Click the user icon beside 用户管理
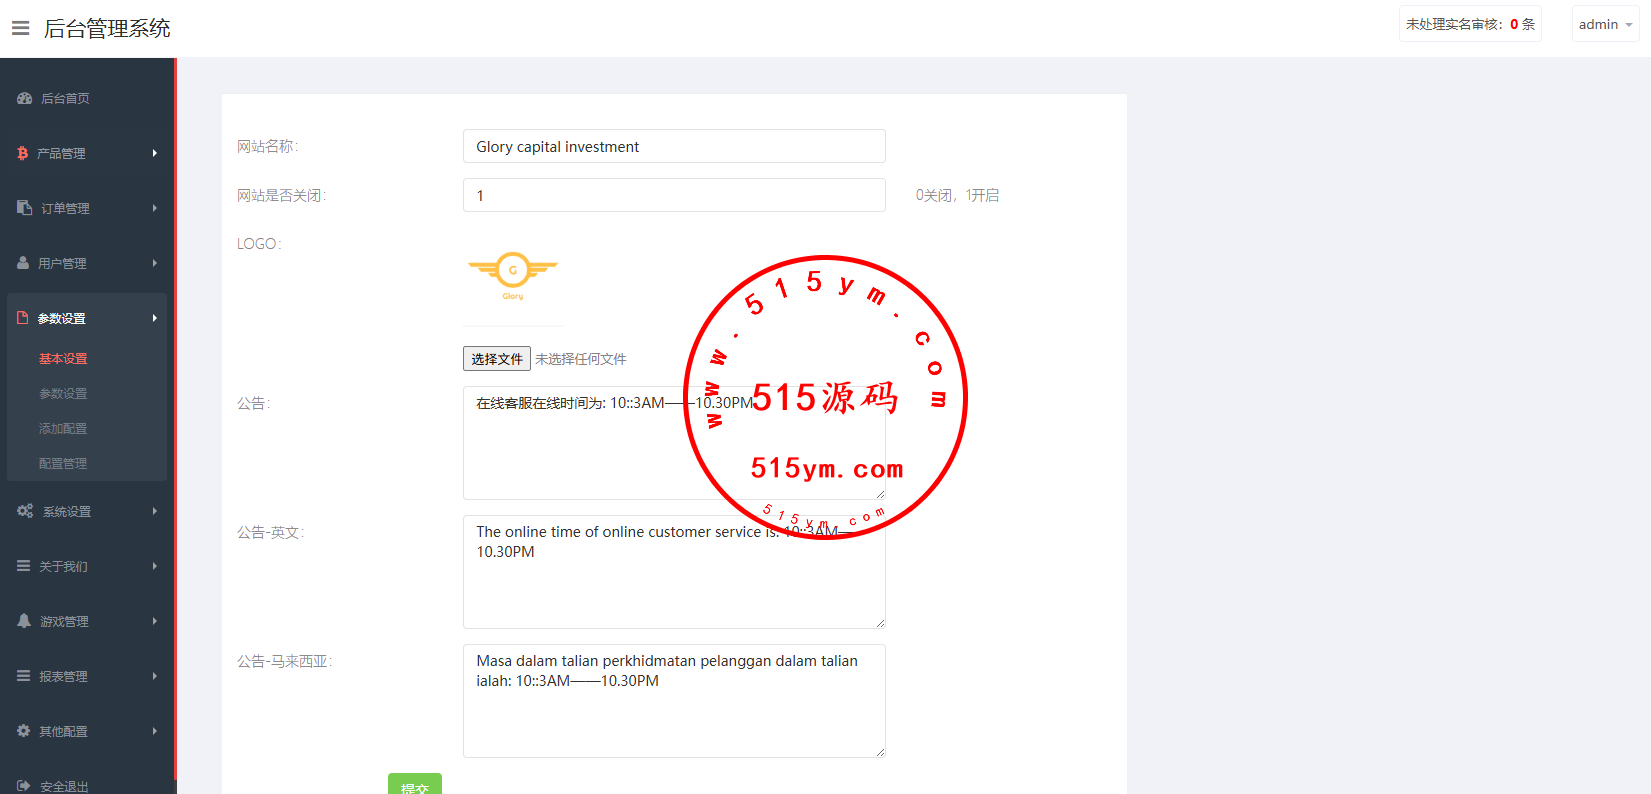Viewport: 1651px width, 794px height. tap(23, 263)
